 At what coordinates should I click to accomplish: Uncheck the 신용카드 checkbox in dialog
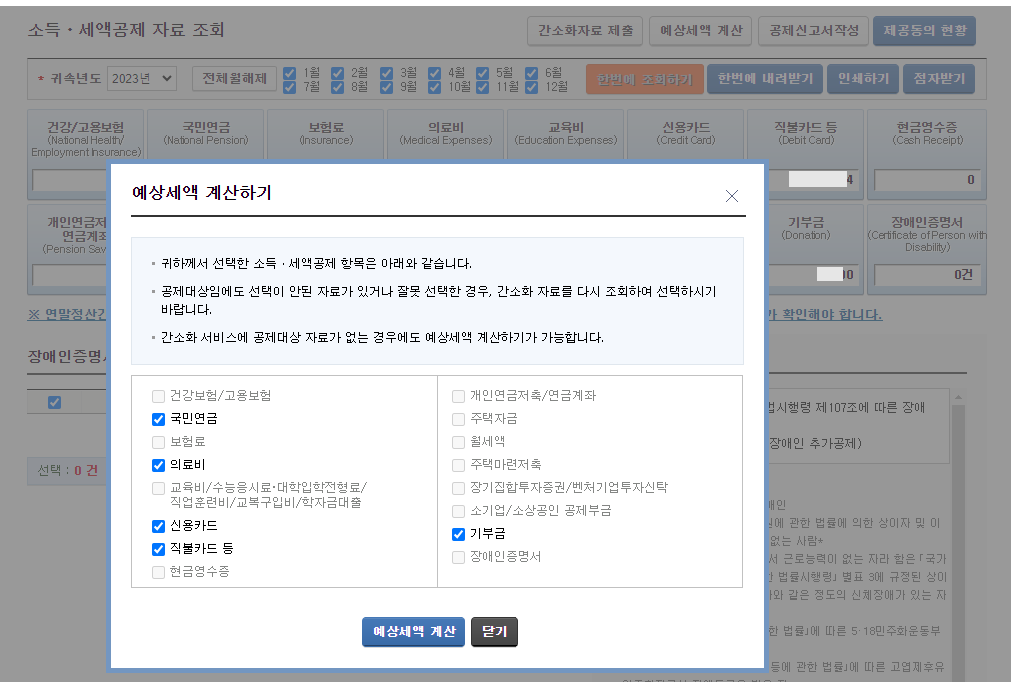[158, 526]
